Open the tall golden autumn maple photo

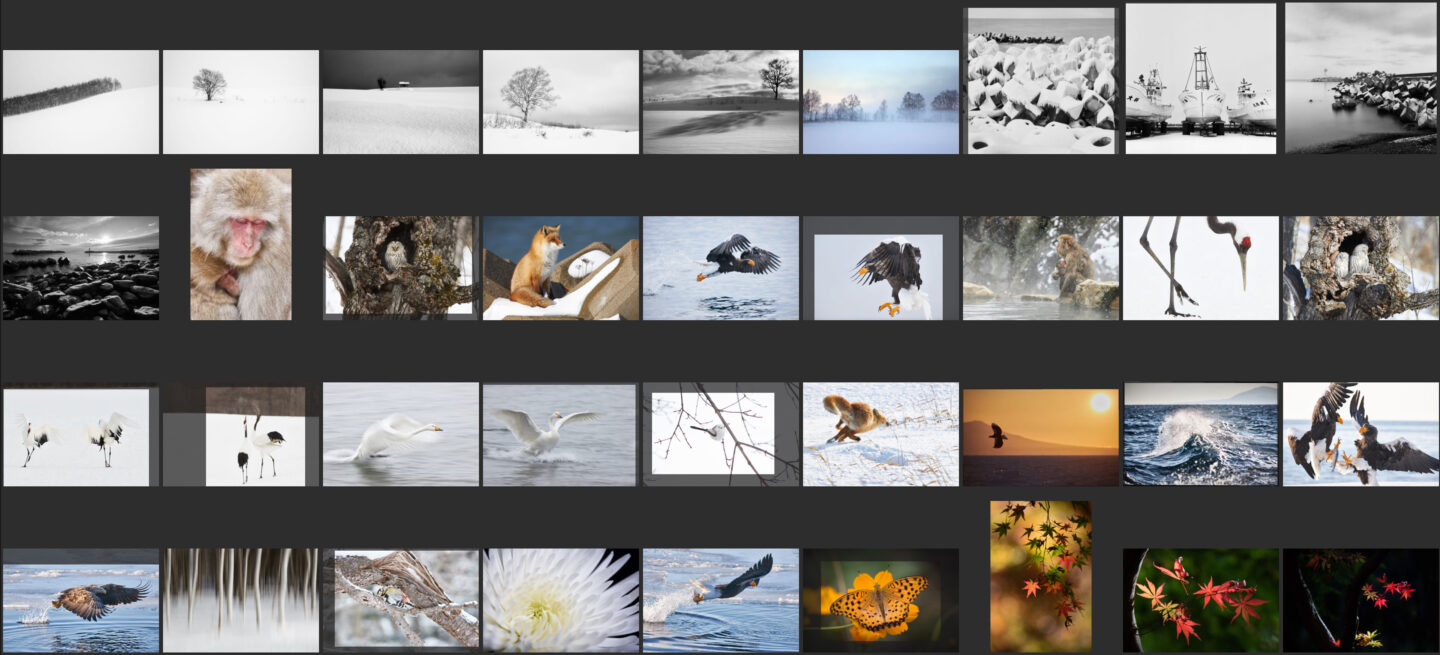[x=1040, y=576]
